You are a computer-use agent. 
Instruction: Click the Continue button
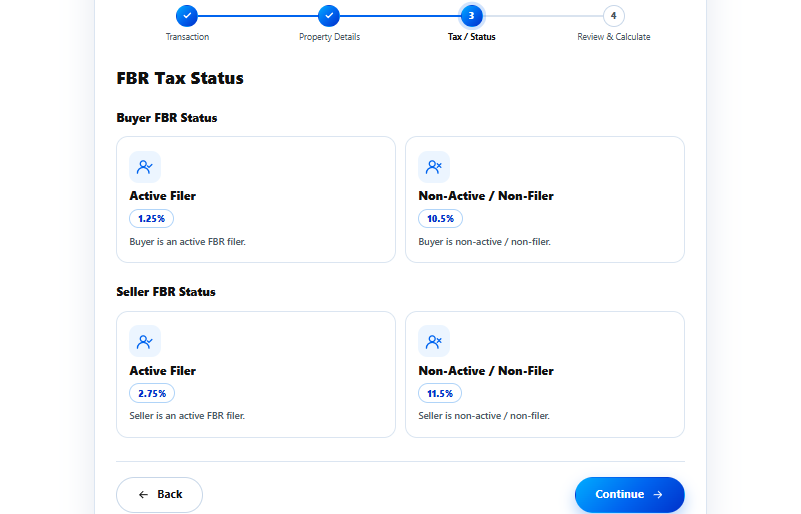pos(630,495)
